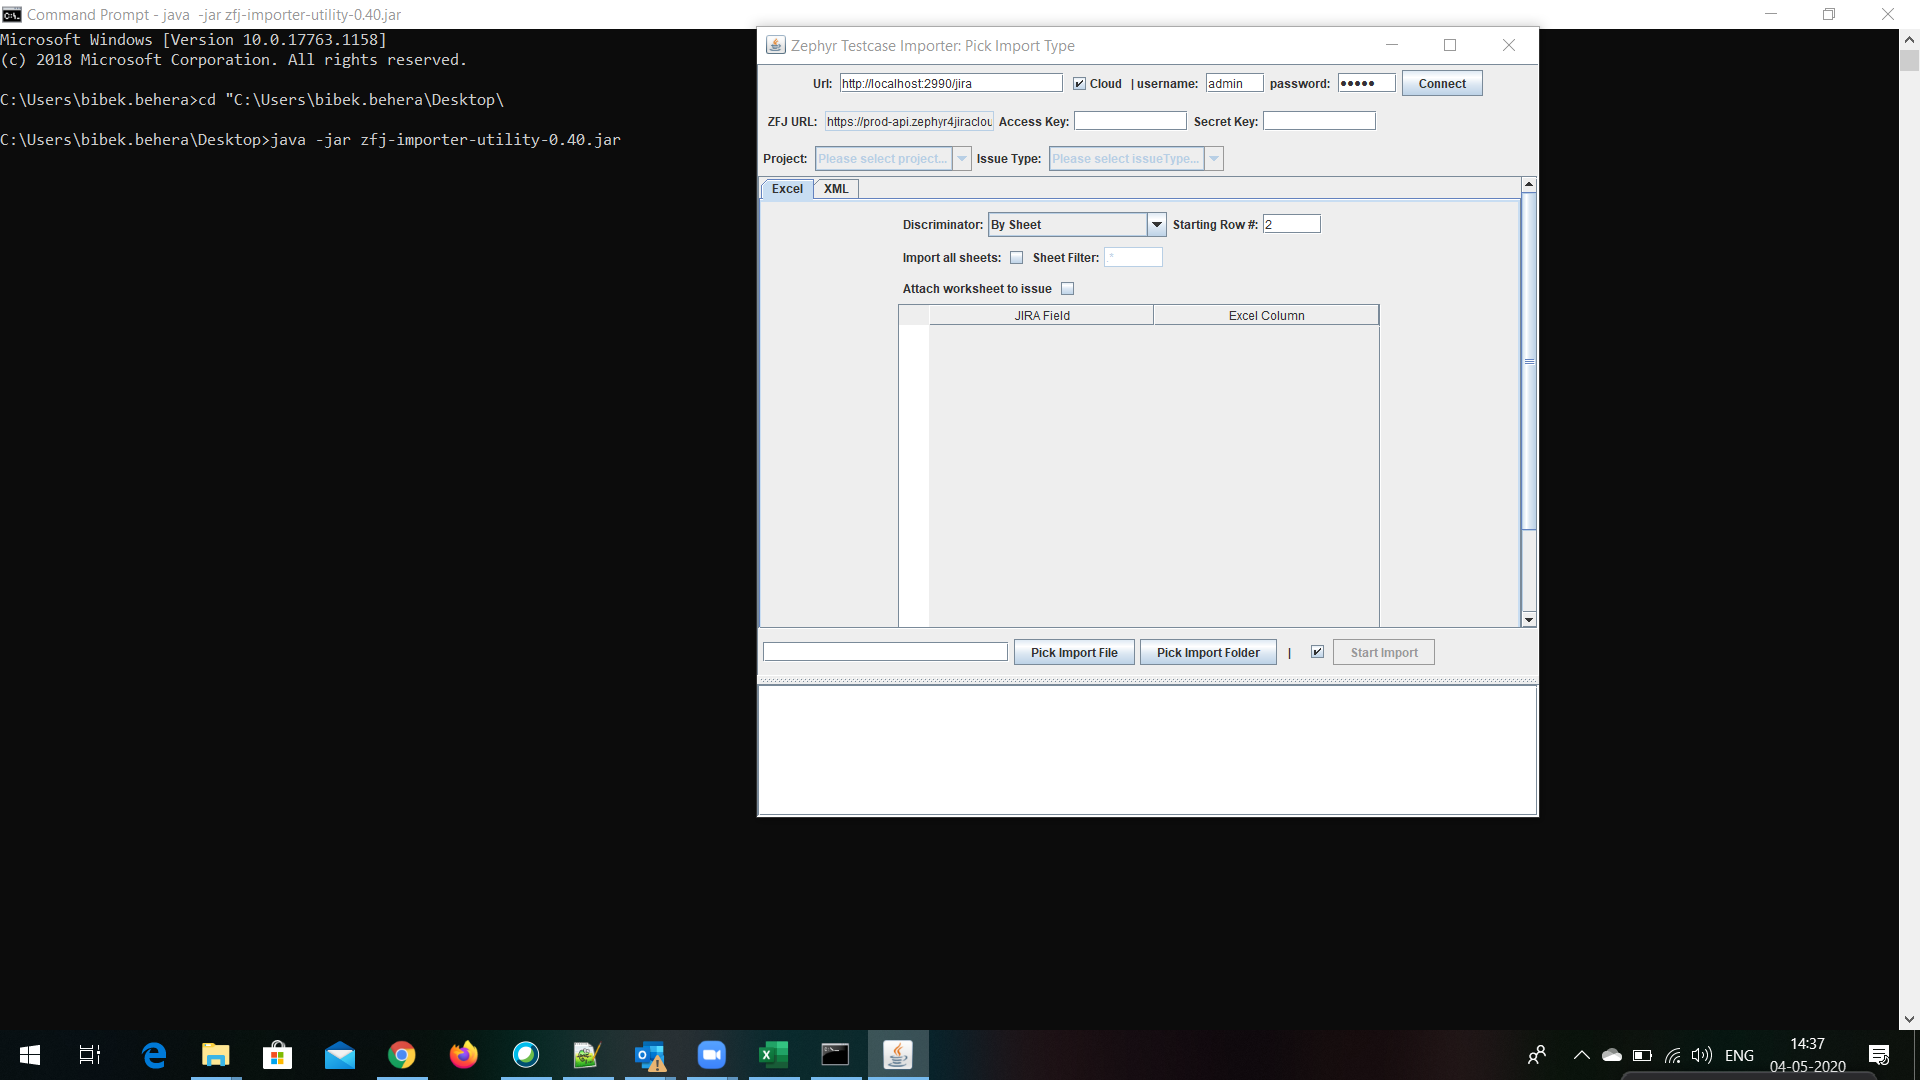Open the Command Prompt window from taskbar
Screen dimensions: 1920x1080
[835, 1055]
